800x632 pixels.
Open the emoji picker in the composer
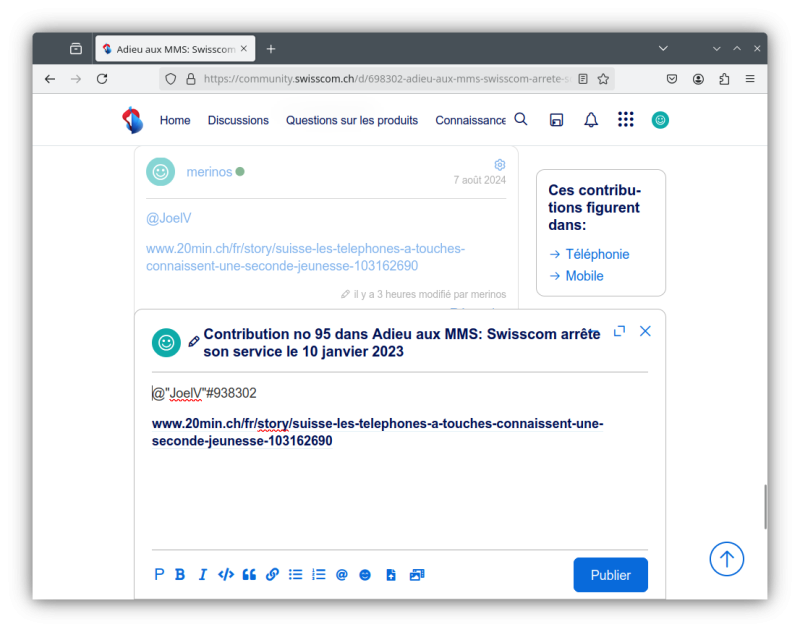[x=365, y=575]
